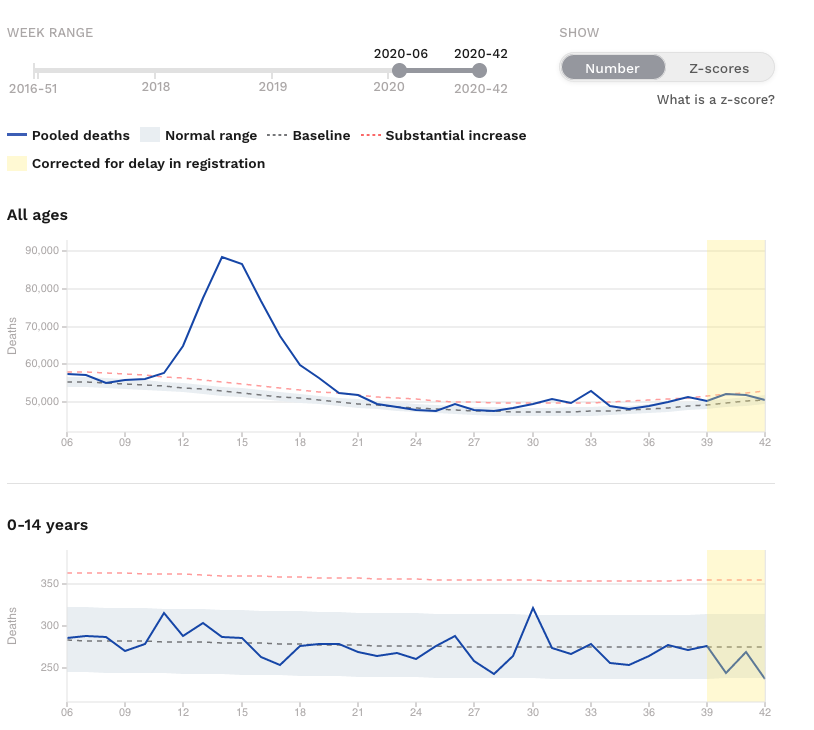Click week 39 on the All ages x-axis
814x730 pixels.
click(707, 442)
